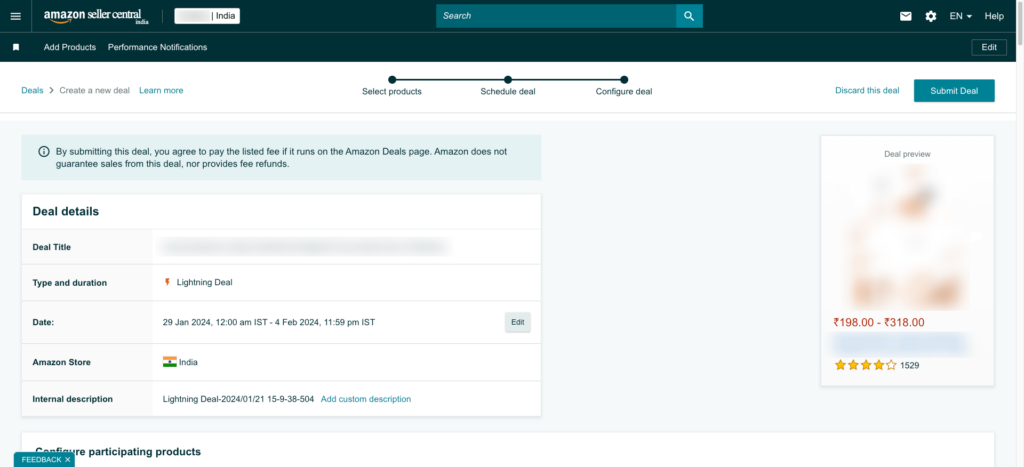Go back to Deals breadcrumb
The height and width of the screenshot is (467, 1024).
point(32,90)
